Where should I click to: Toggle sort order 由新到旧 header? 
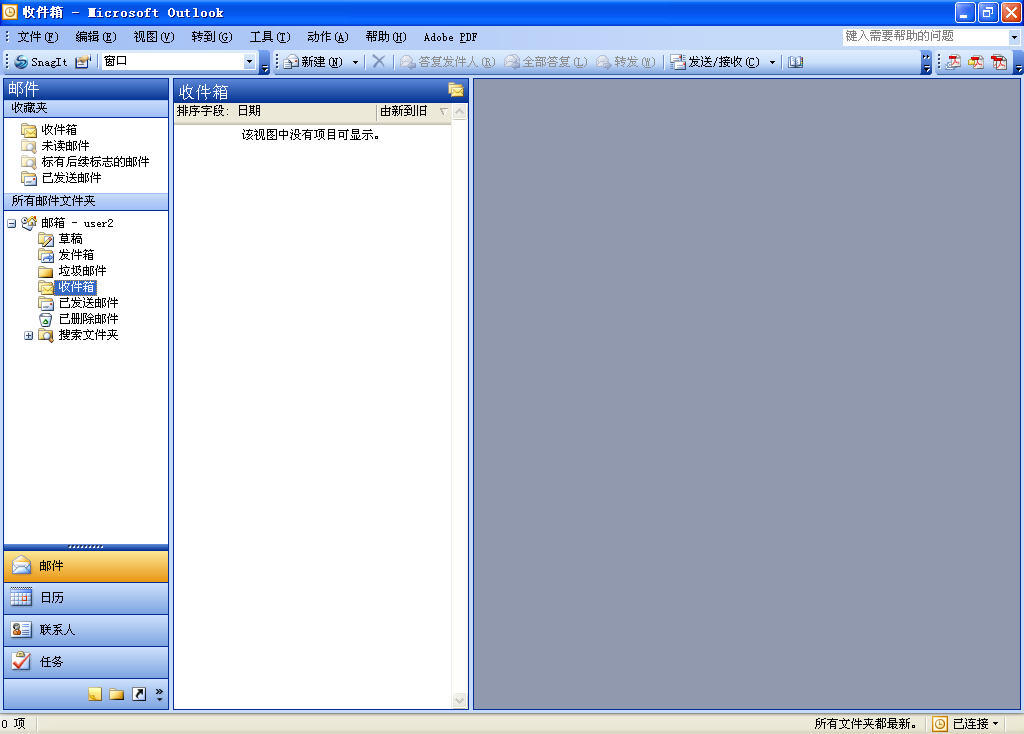click(x=412, y=111)
